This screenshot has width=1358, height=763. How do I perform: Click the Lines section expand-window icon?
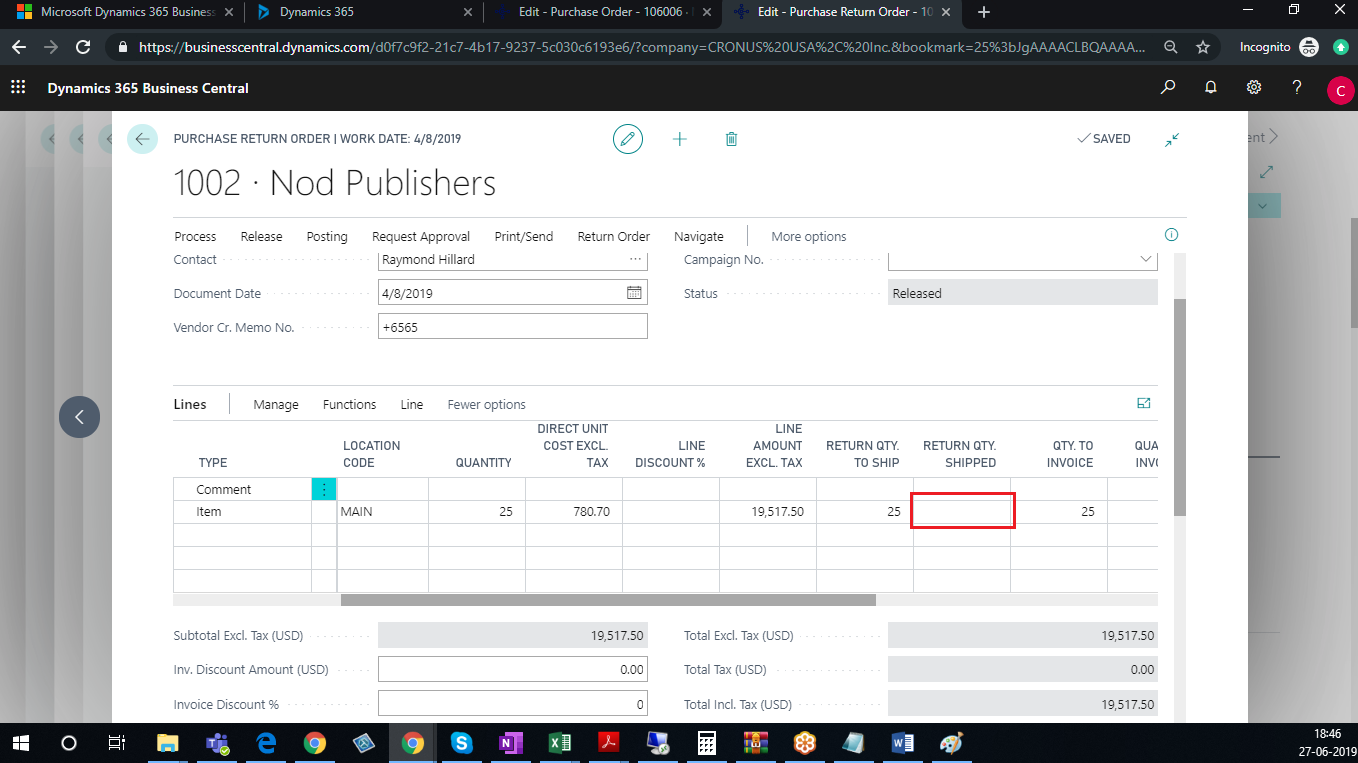(x=1144, y=404)
